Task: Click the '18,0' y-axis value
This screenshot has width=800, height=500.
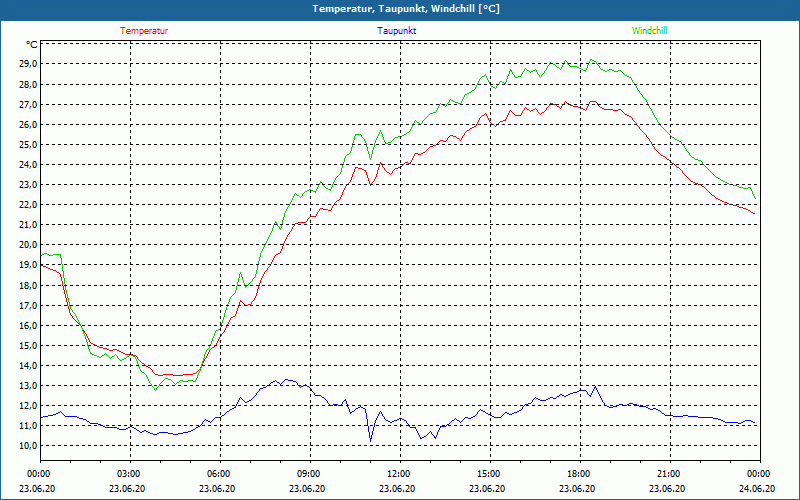Action: [29, 285]
